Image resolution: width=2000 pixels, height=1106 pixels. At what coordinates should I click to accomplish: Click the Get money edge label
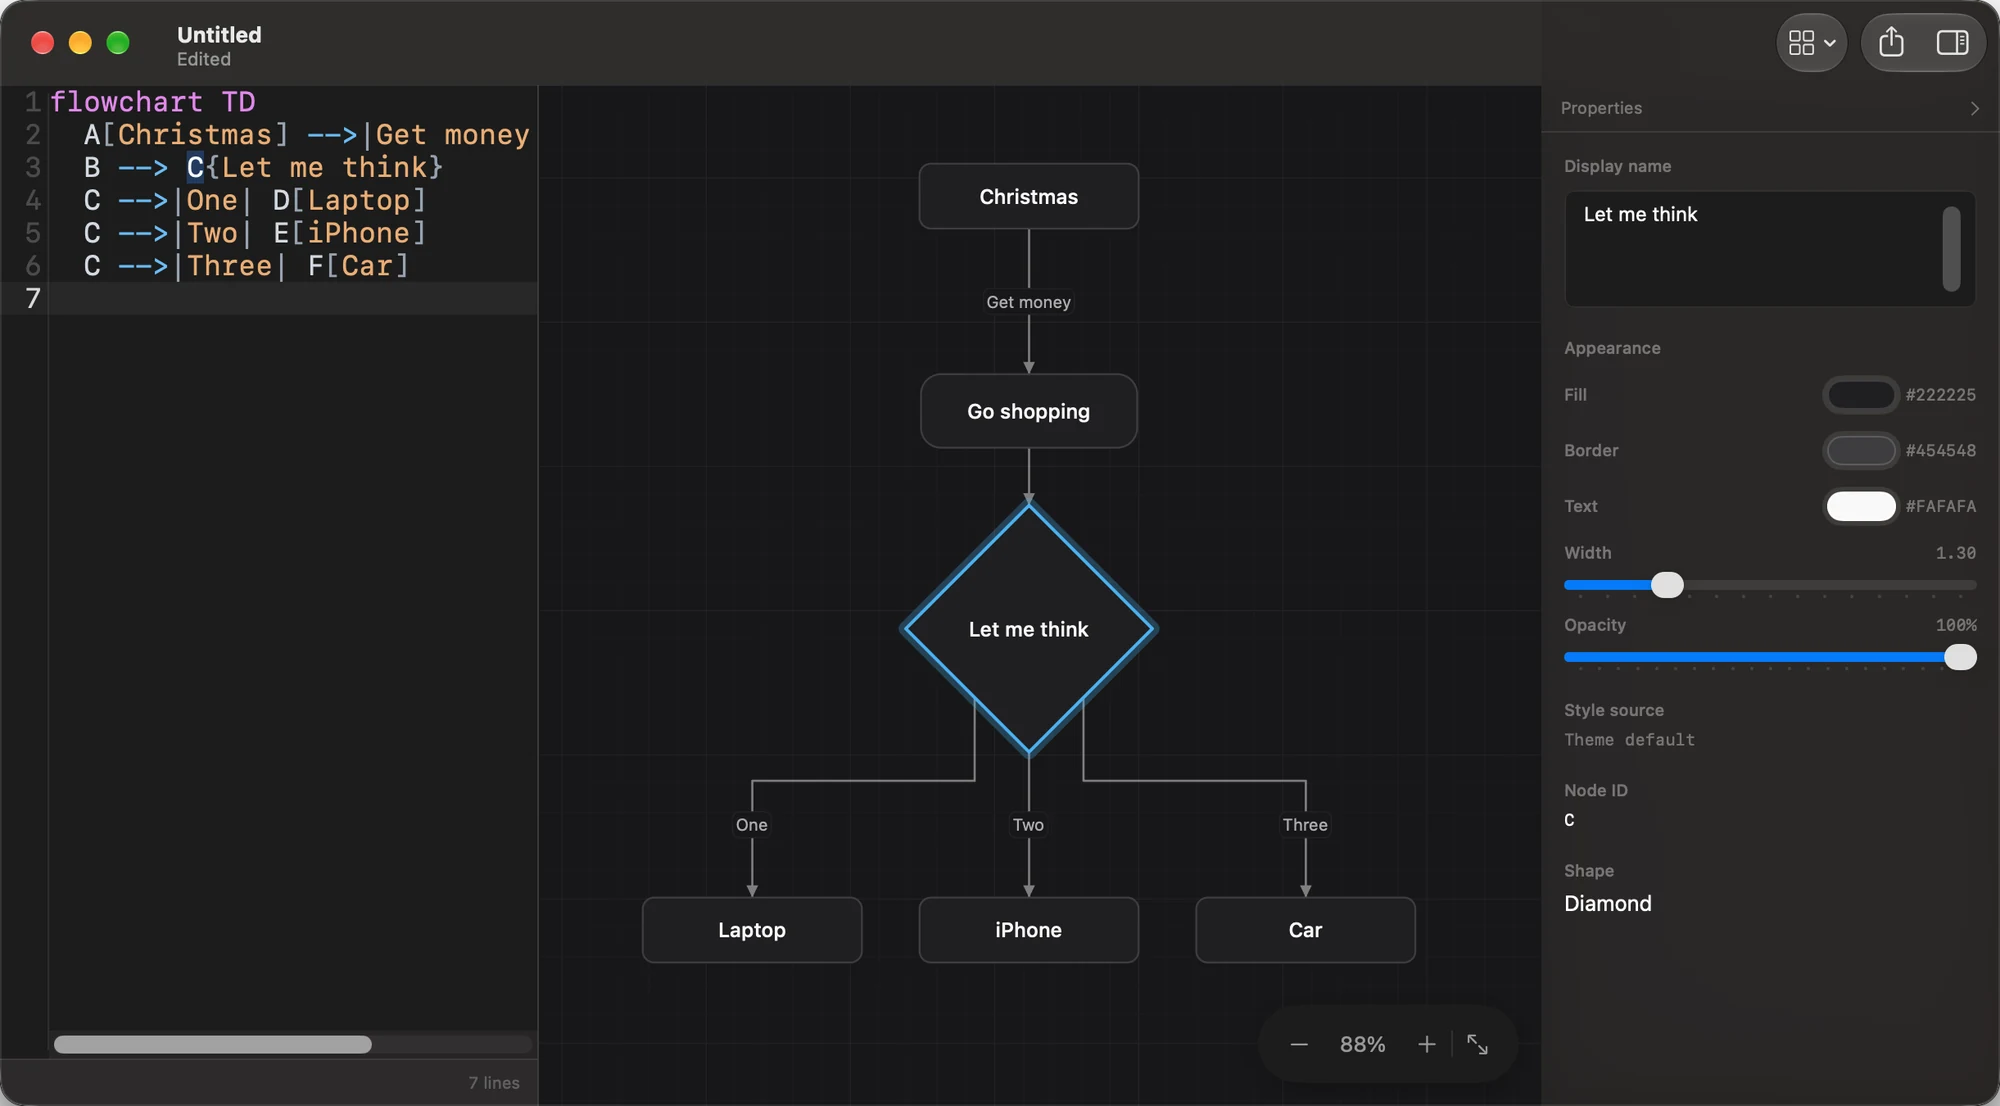[1028, 302]
